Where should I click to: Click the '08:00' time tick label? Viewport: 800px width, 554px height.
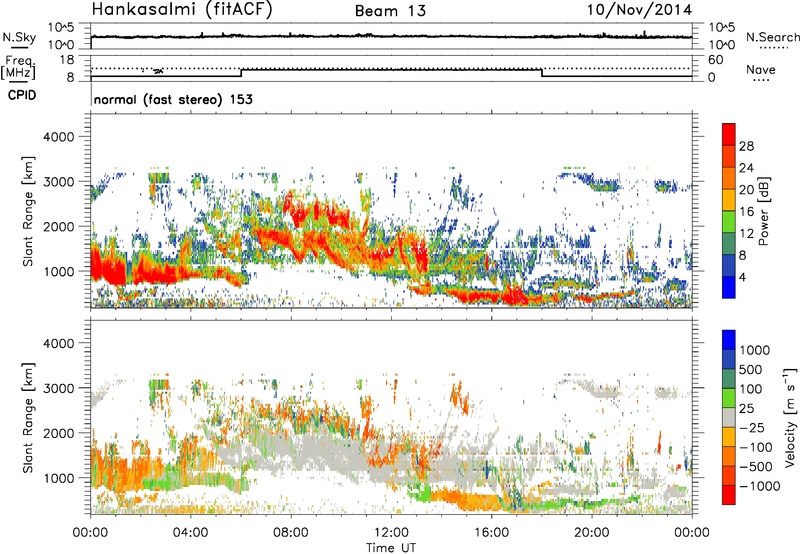291,533
